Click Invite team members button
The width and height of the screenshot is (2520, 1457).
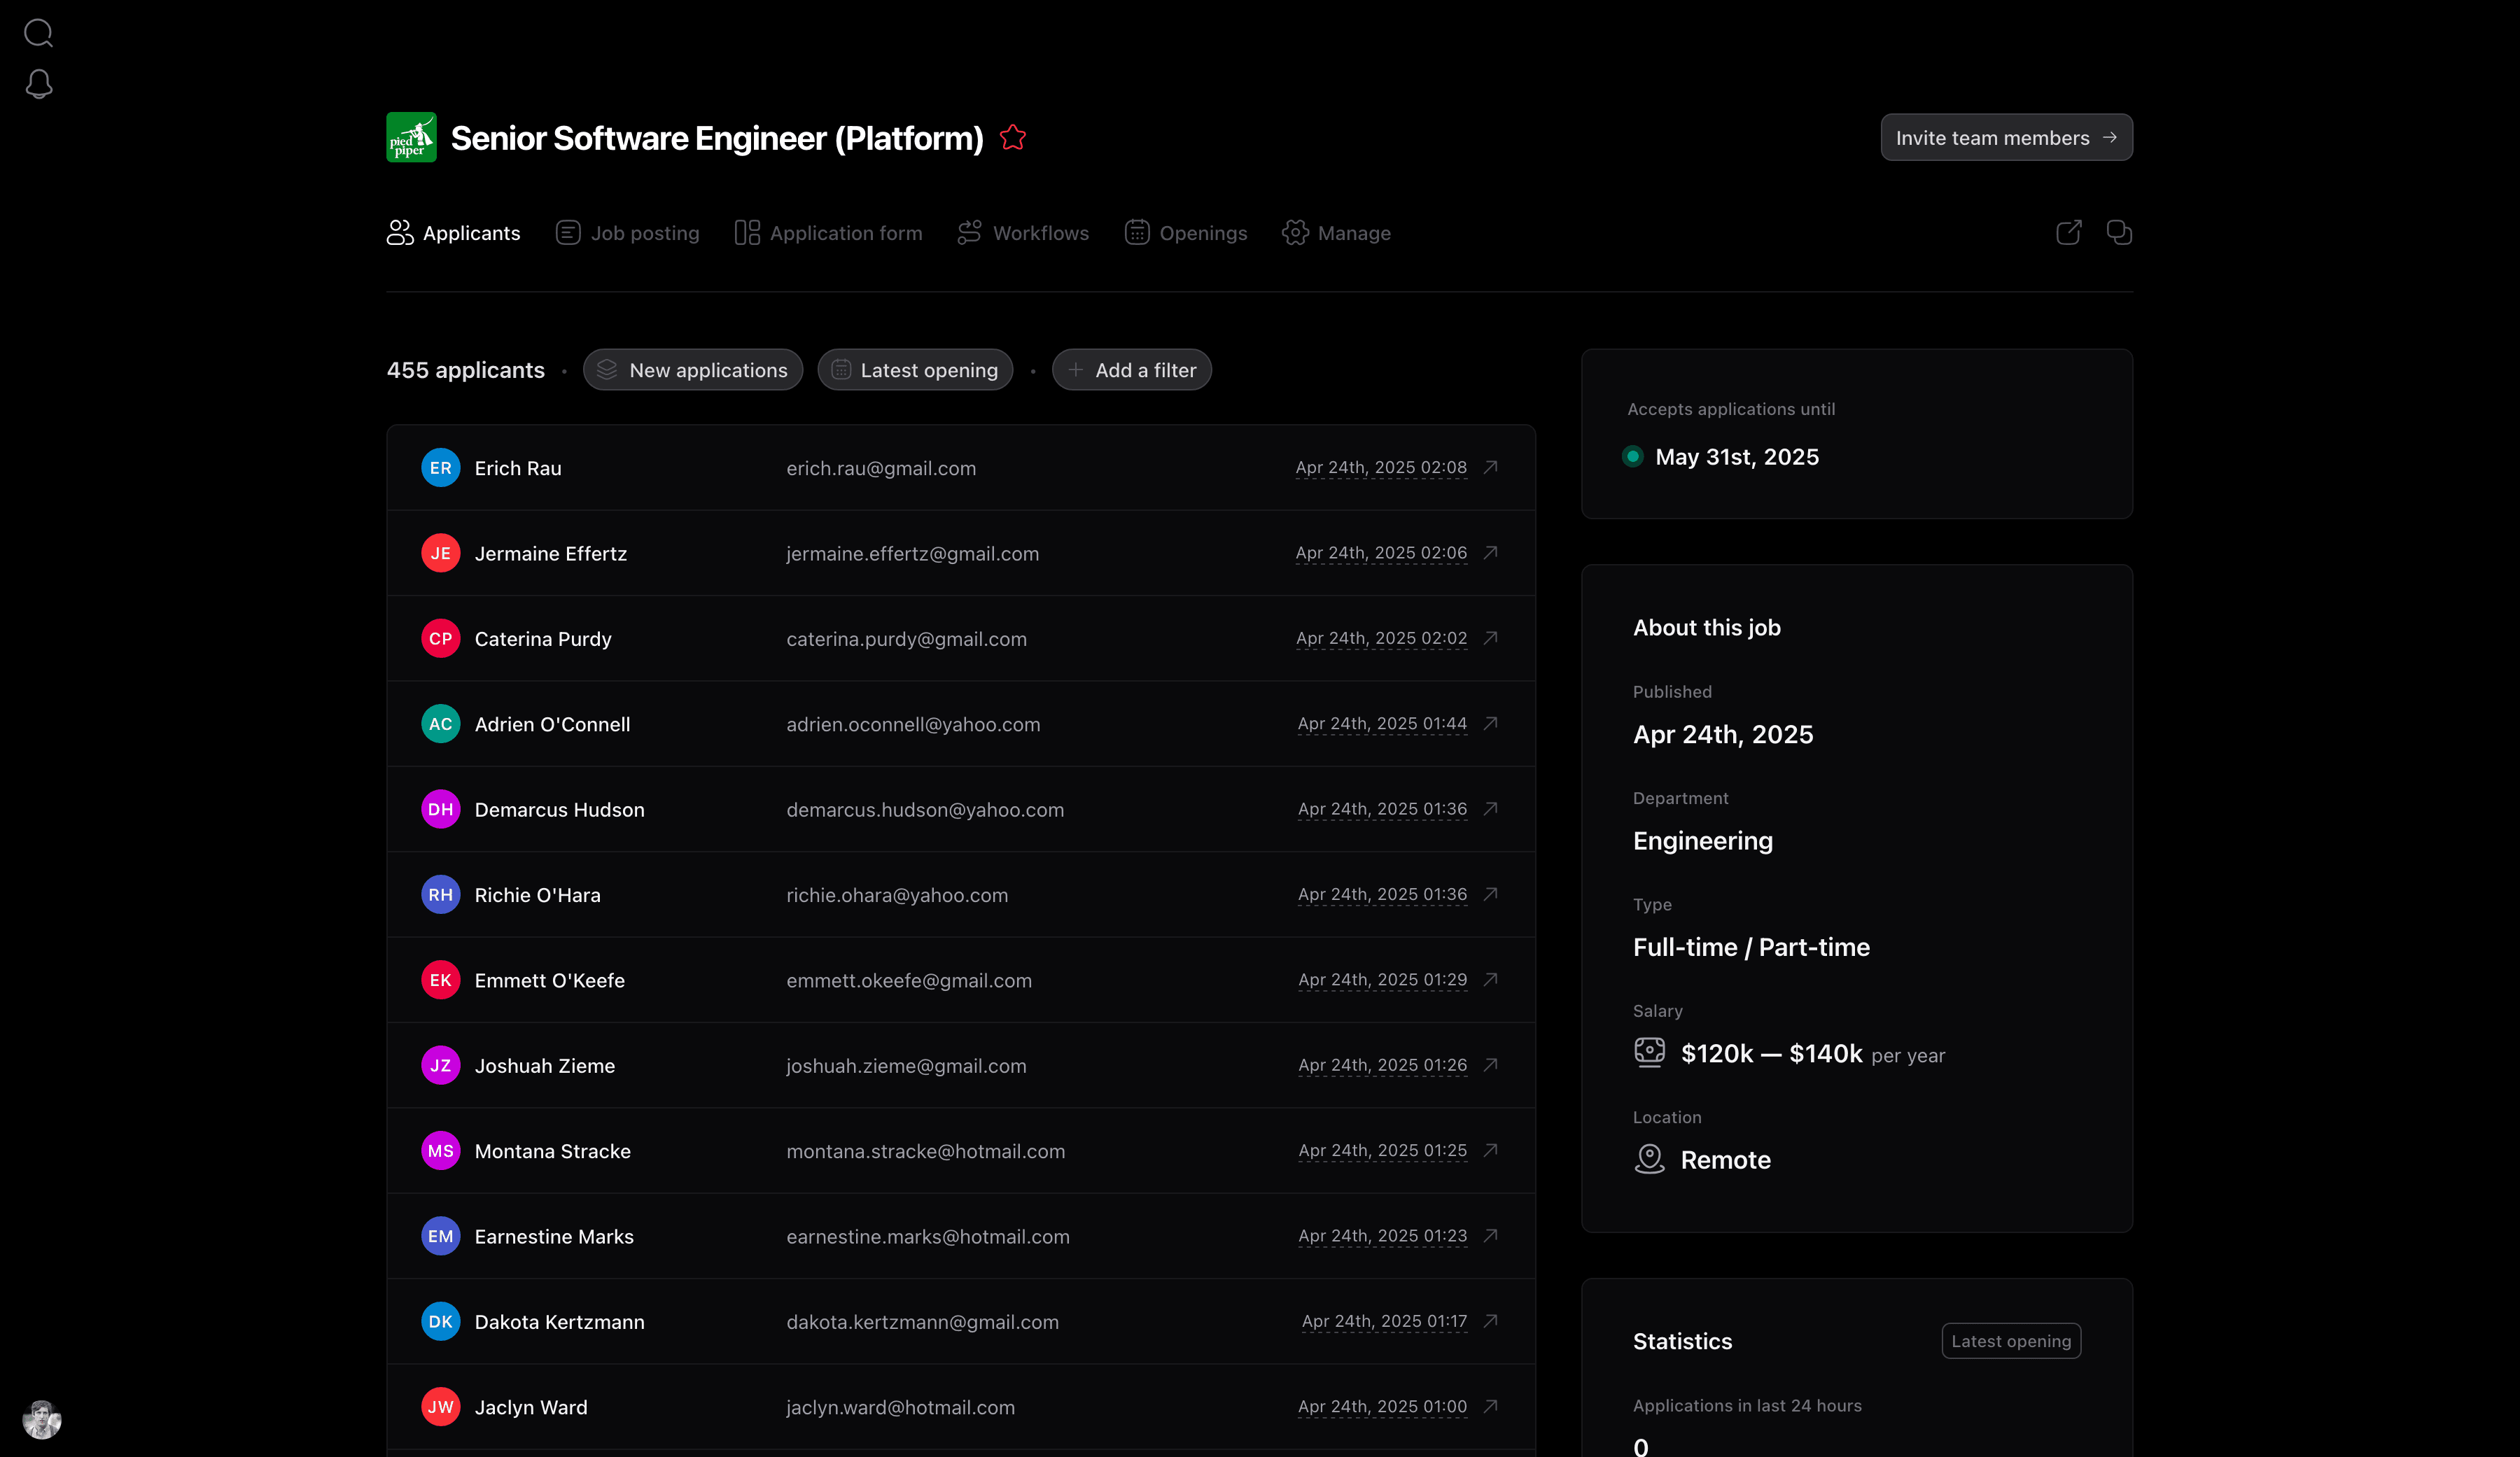pos(2005,138)
